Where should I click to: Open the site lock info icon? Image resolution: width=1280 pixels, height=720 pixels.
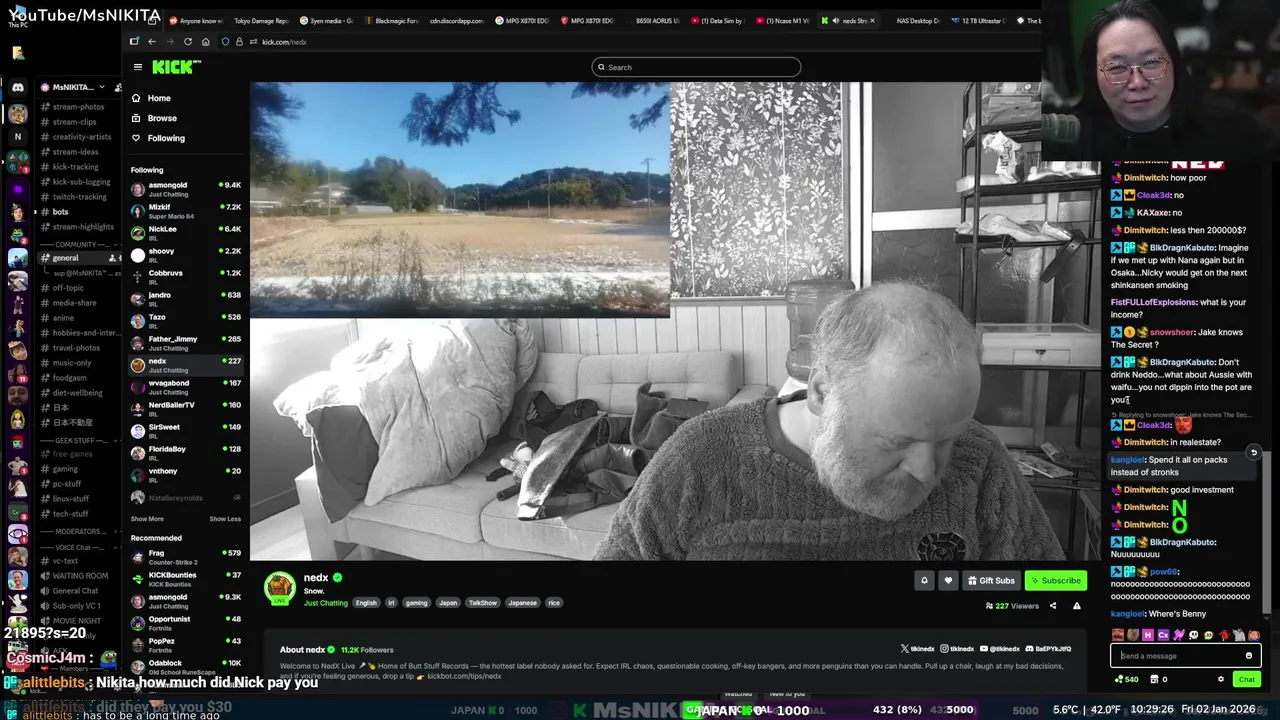[x=239, y=41]
